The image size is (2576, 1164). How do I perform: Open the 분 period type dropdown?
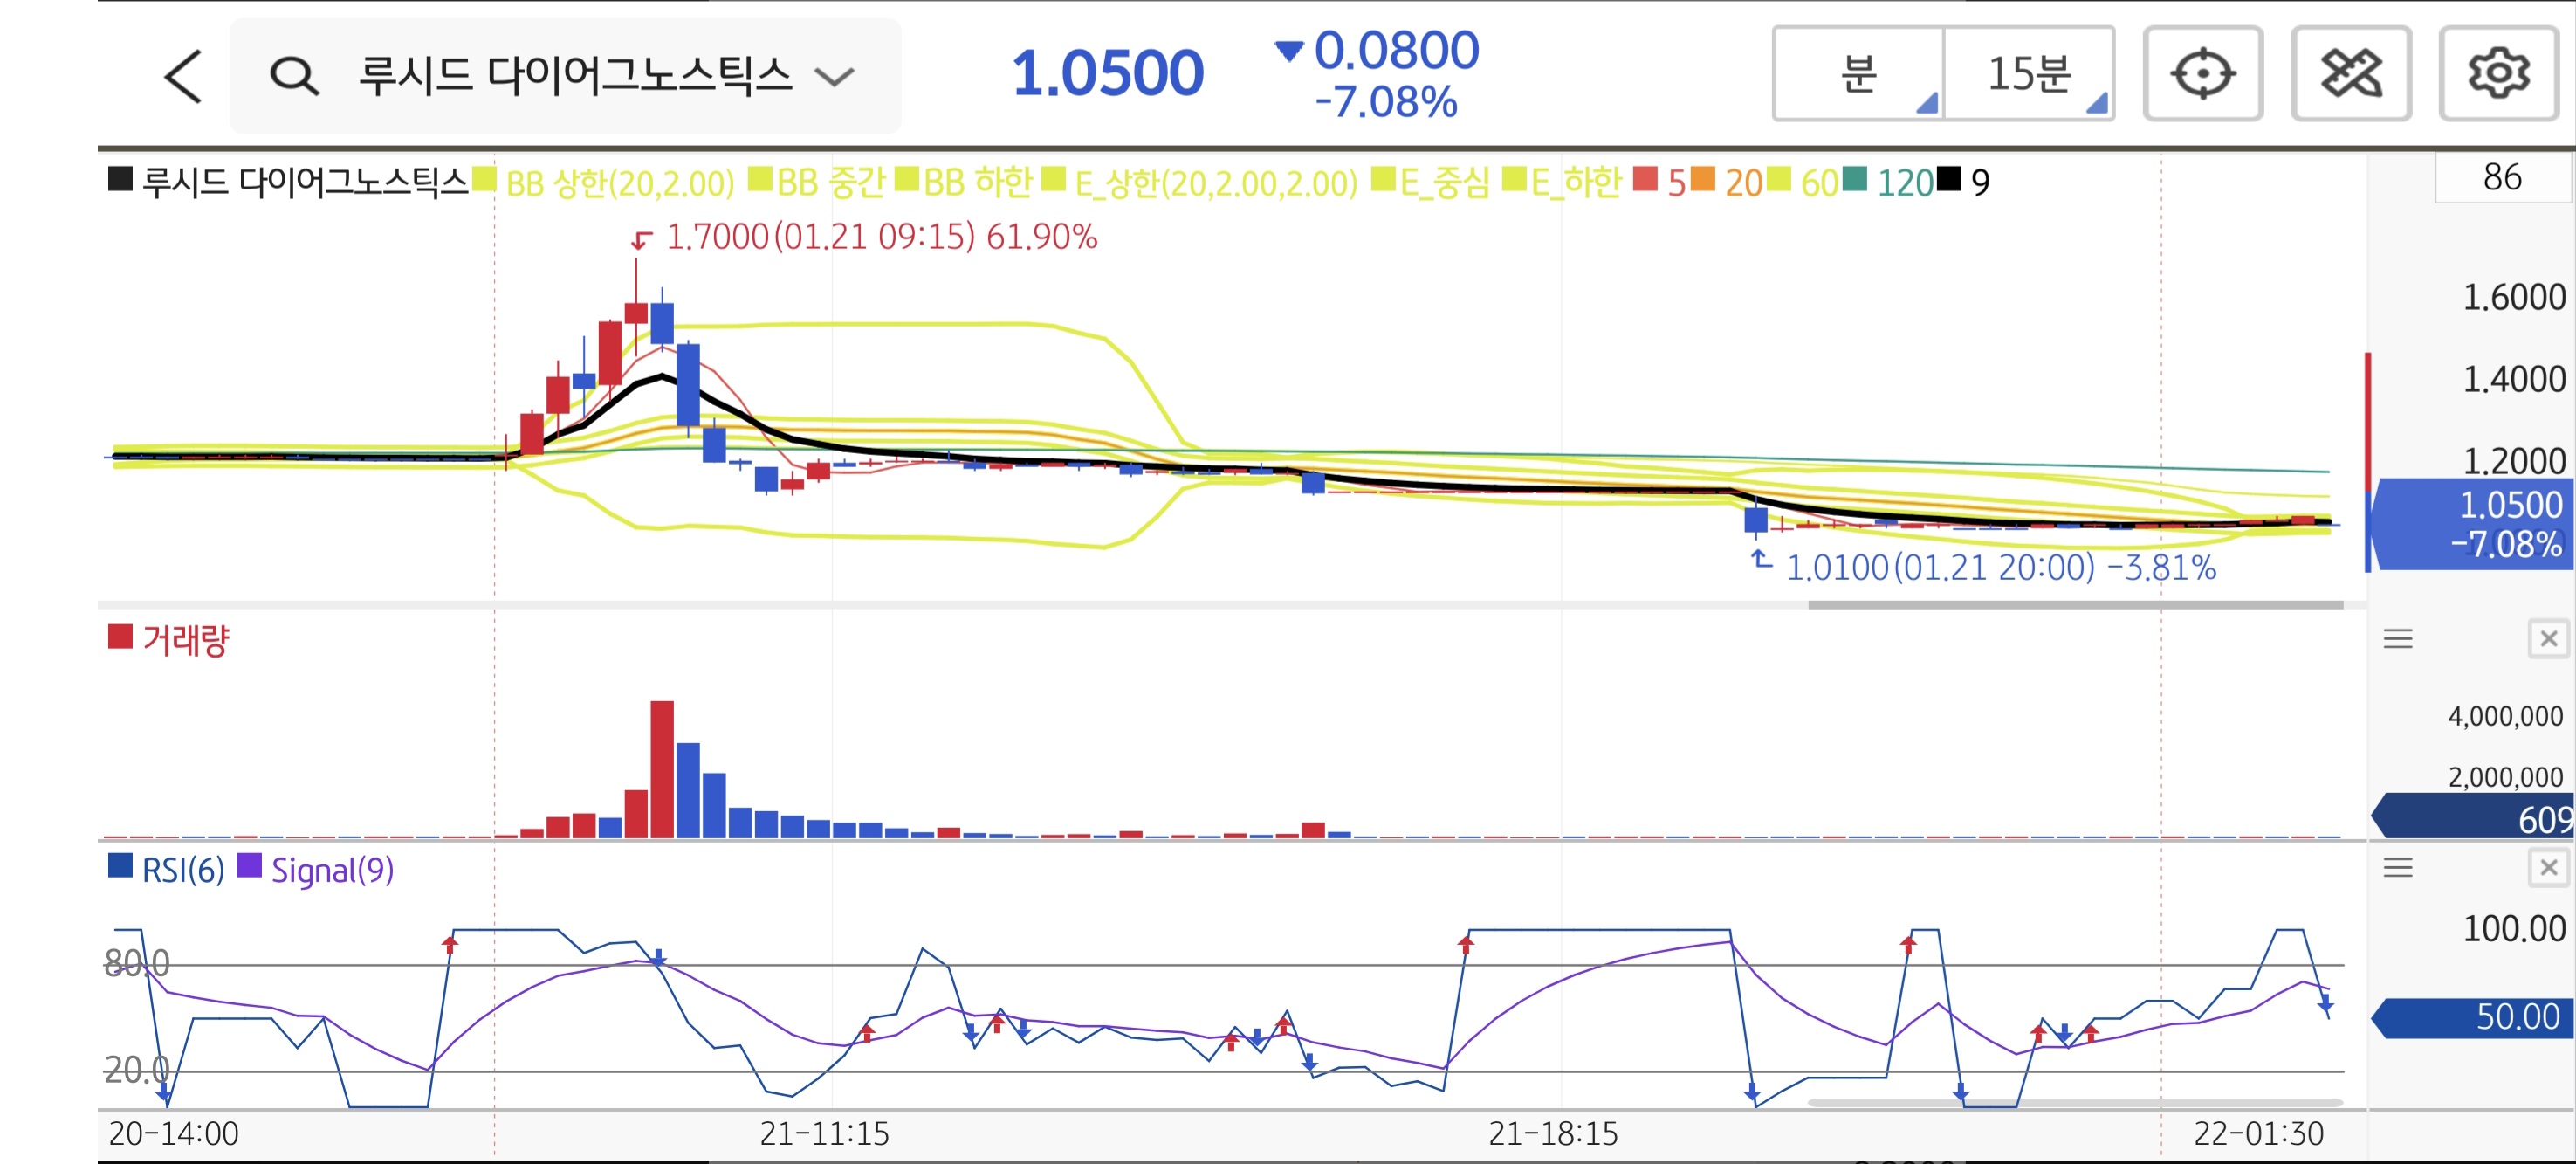click(1858, 74)
